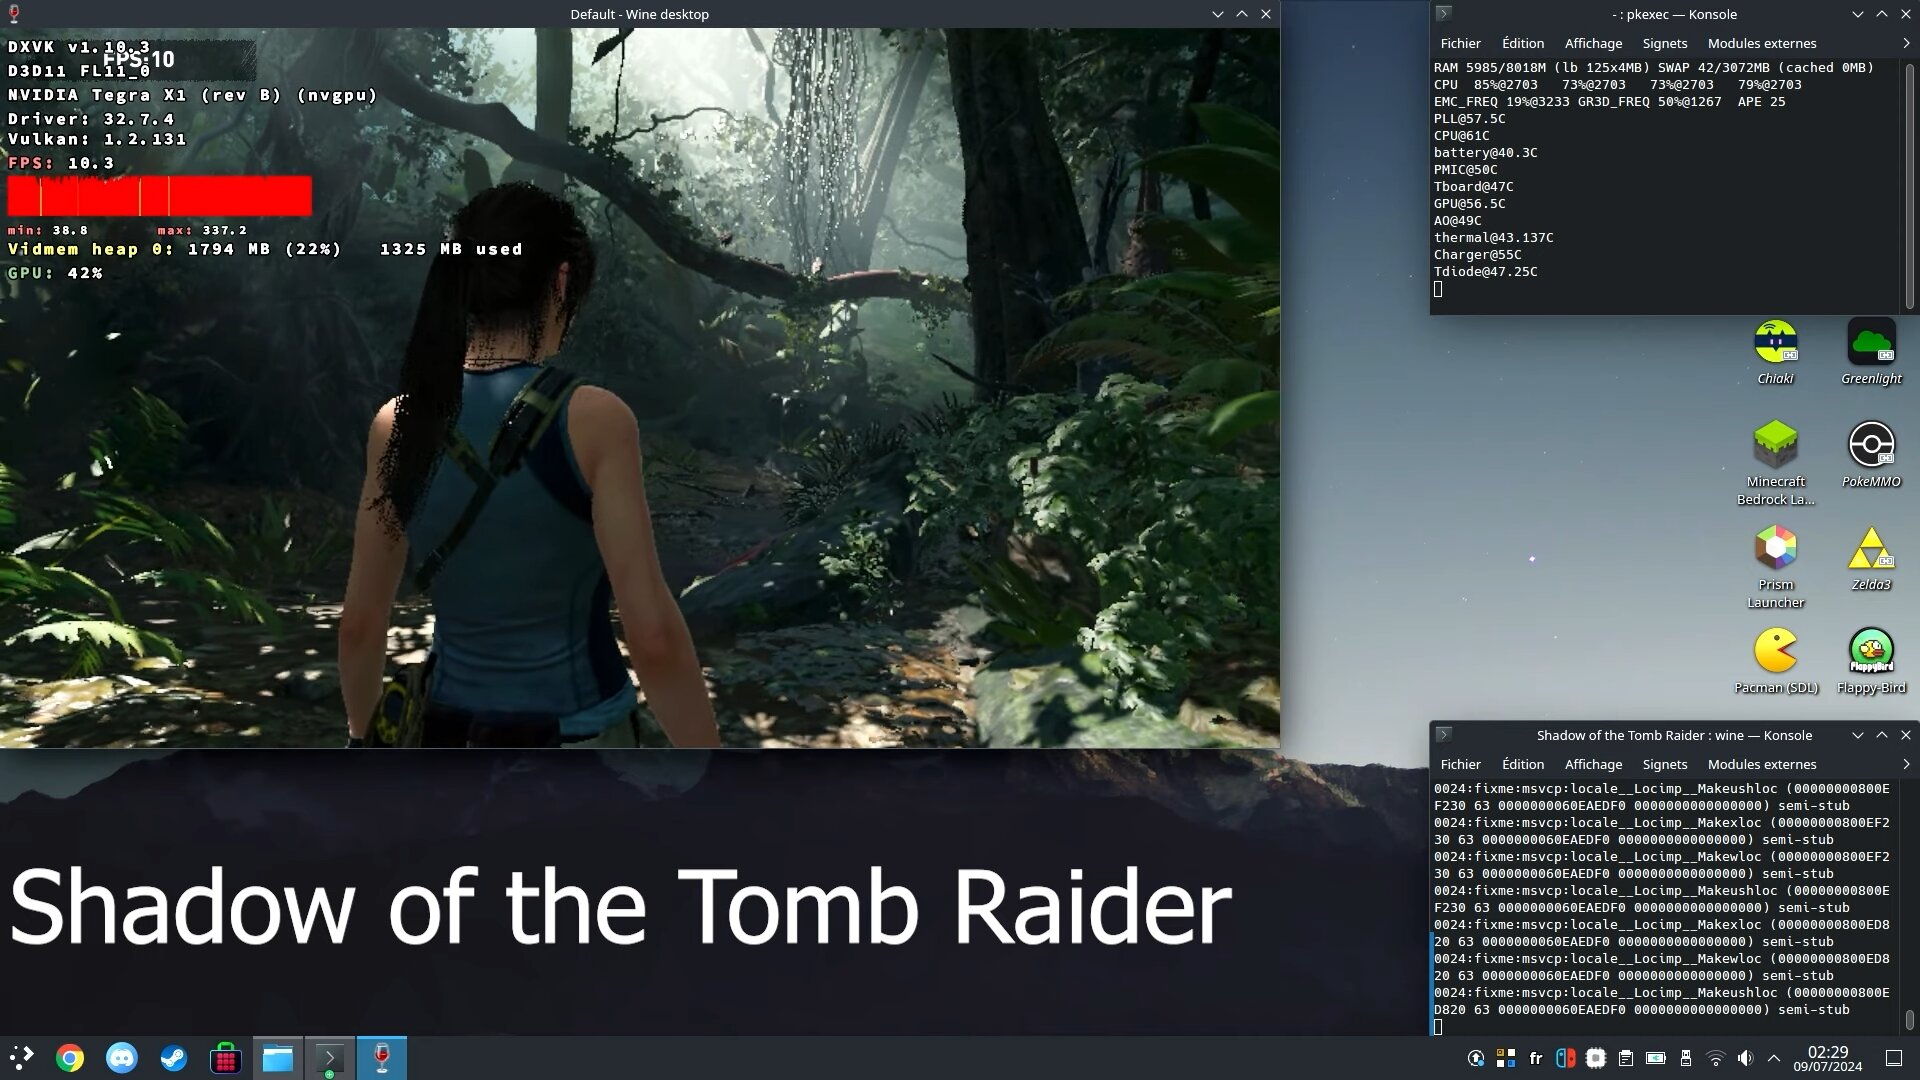The image size is (1920, 1080).
Task: Open the Greenlight desktop shortcut
Action: tap(1871, 352)
